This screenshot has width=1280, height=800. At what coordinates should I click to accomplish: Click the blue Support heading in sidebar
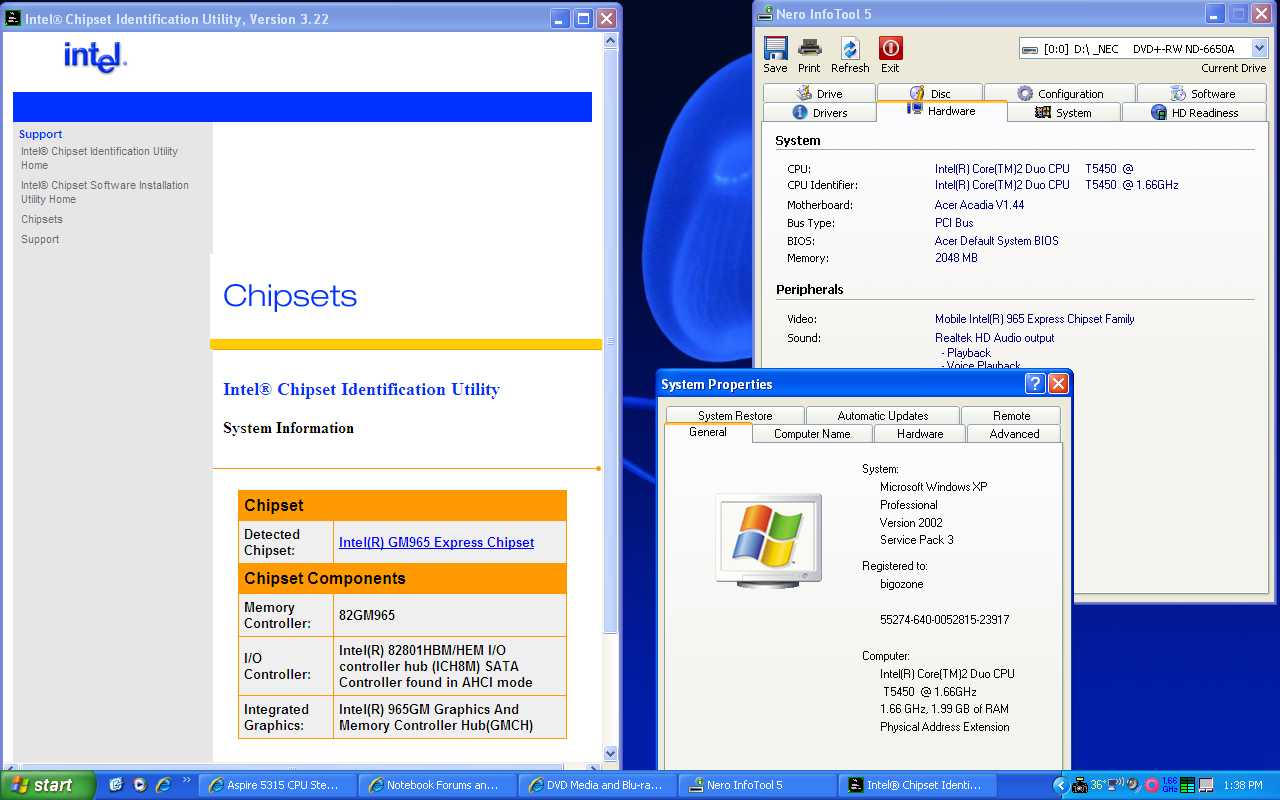click(40, 134)
